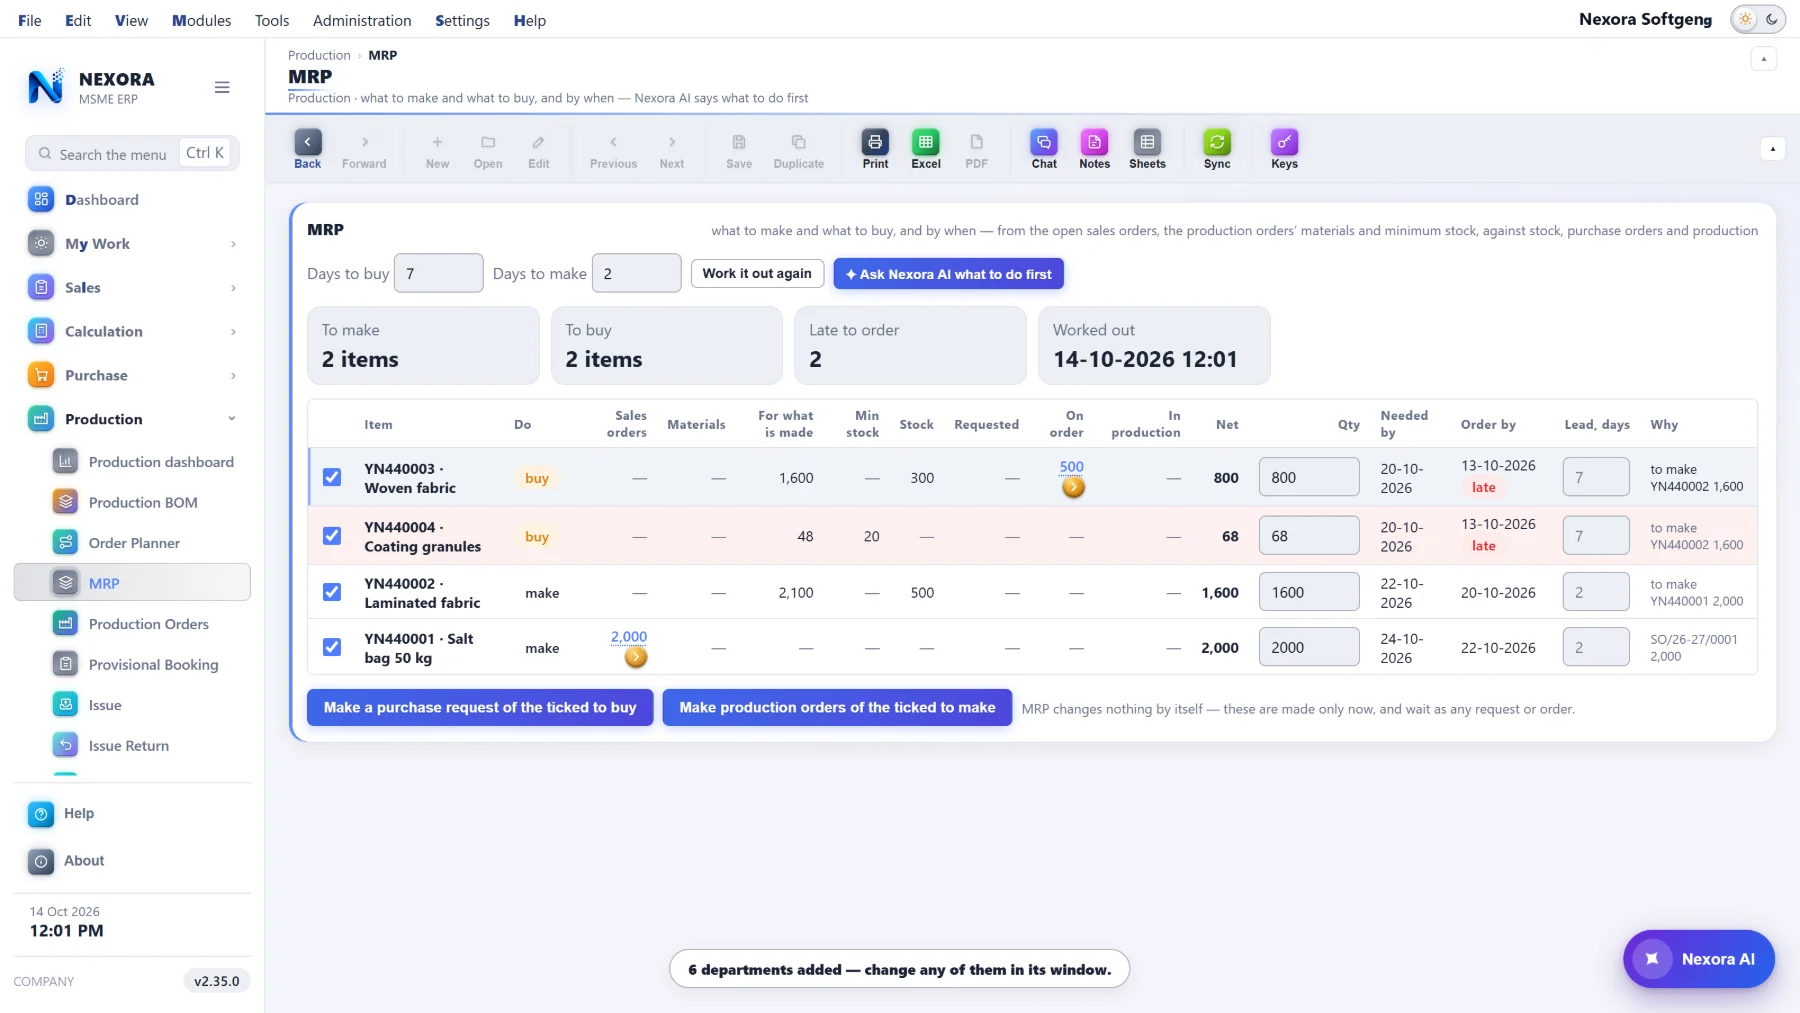
Task: Open Issue in the sidebar
Action: click(x=132, y=705)
